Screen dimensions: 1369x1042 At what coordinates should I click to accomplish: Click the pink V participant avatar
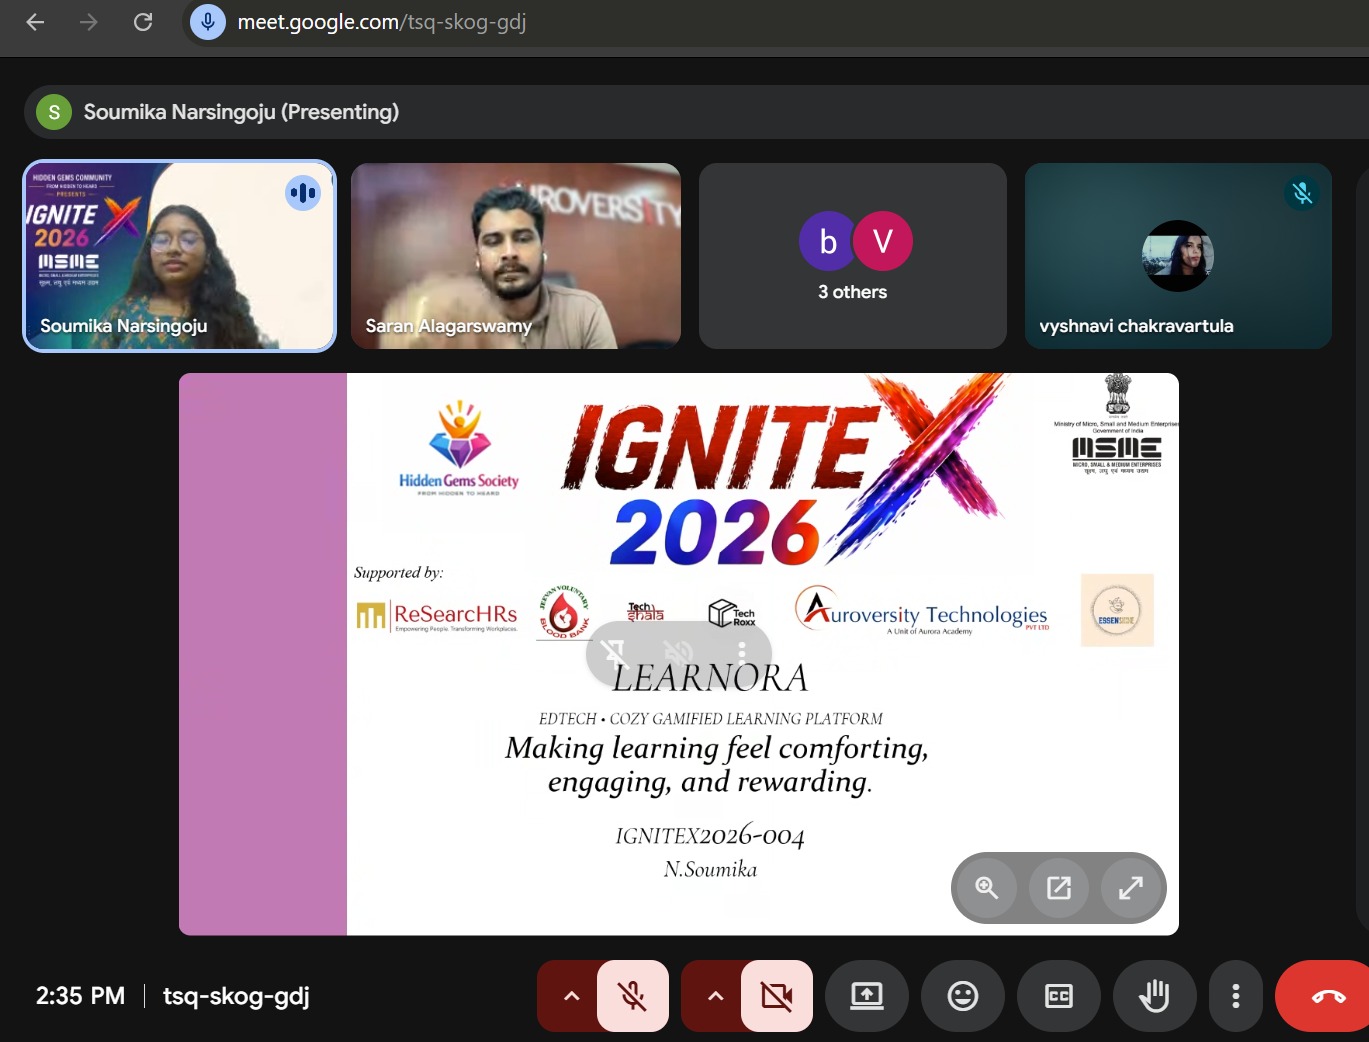(883, 241)
